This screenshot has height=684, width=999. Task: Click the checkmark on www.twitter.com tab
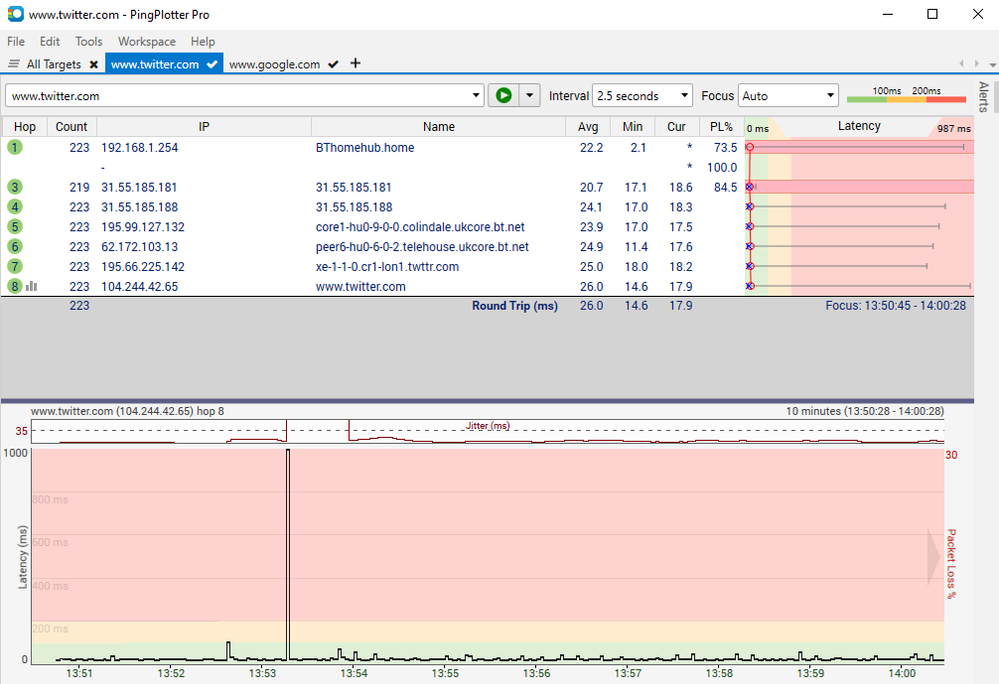[x=212, y=64]
